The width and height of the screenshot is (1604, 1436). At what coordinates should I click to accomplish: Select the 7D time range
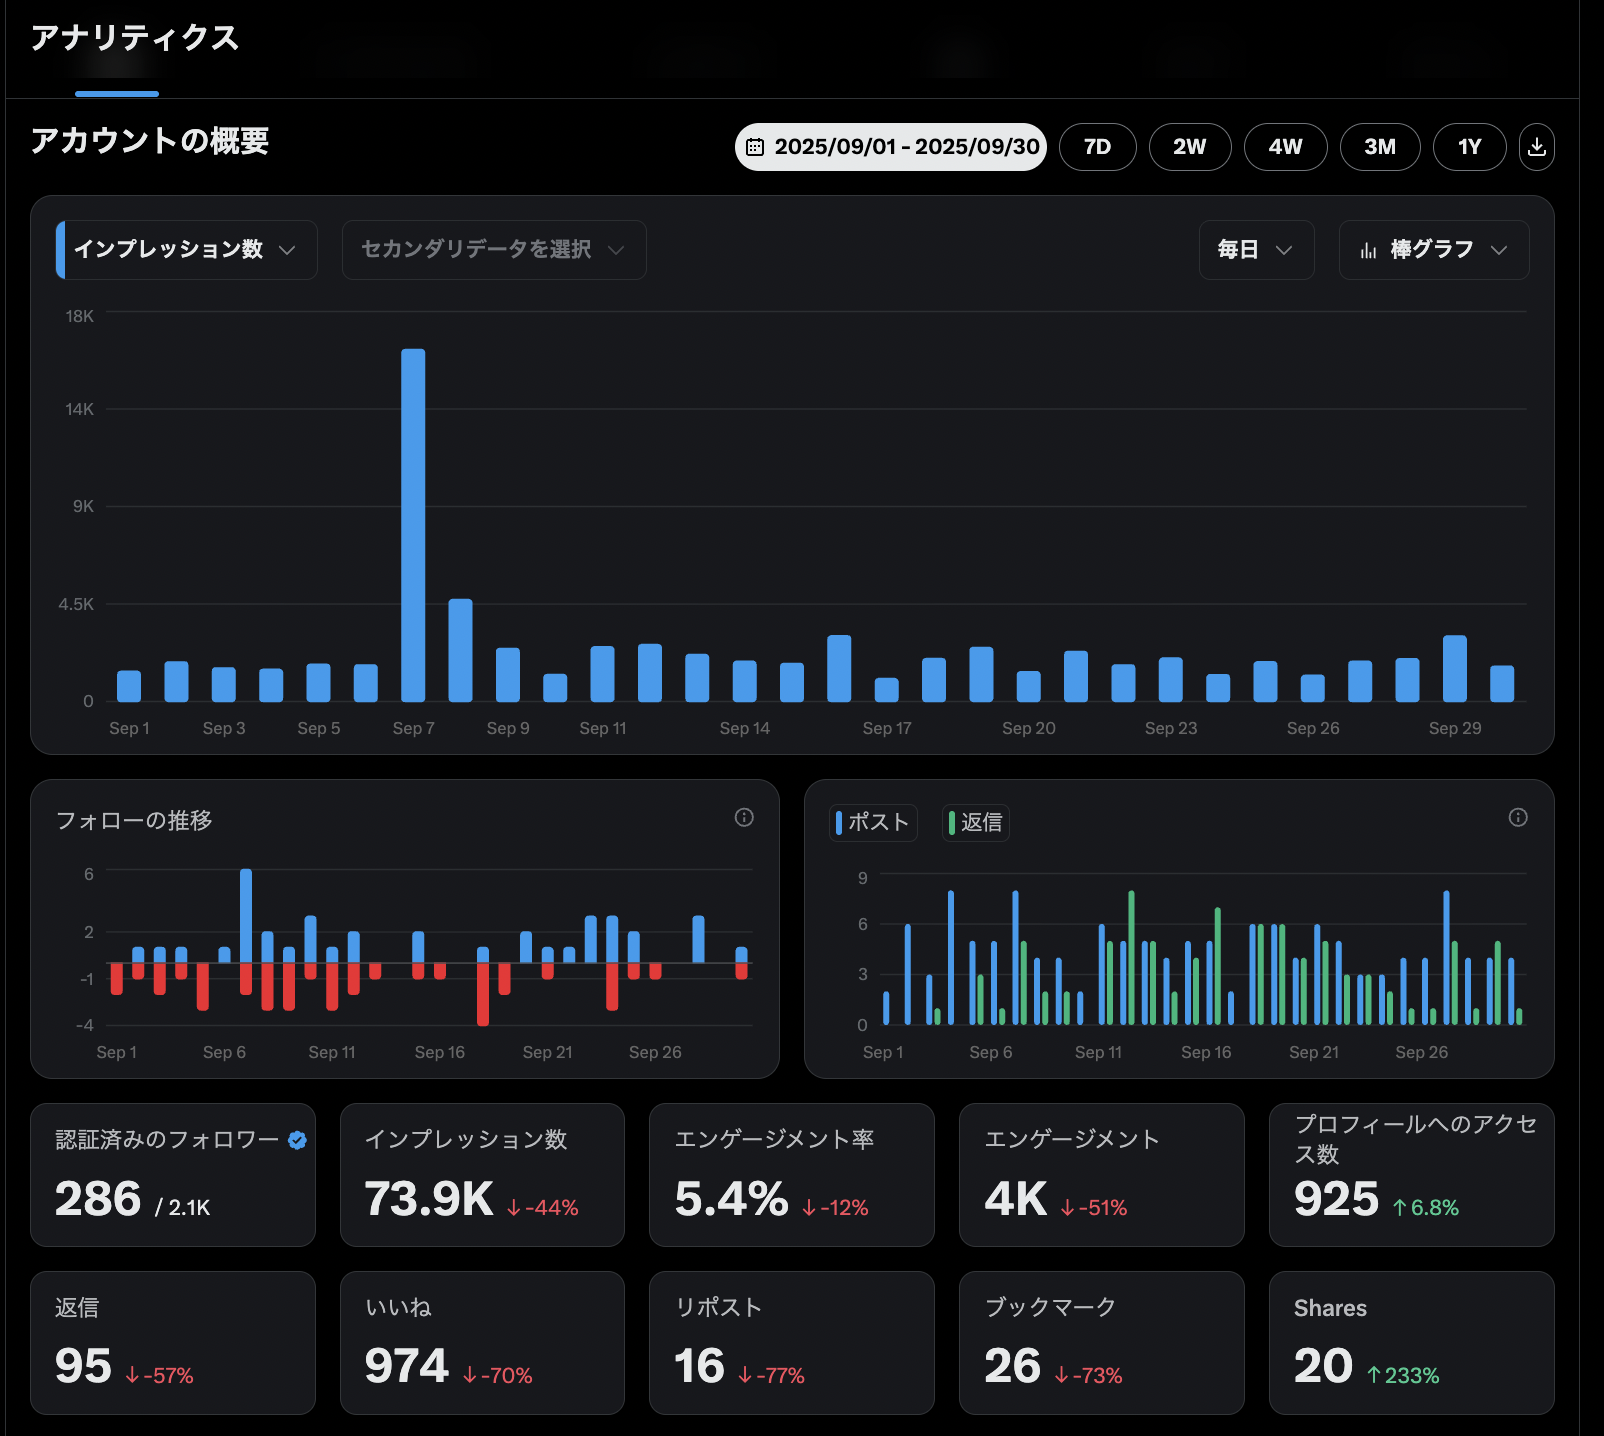[1097, 147]
